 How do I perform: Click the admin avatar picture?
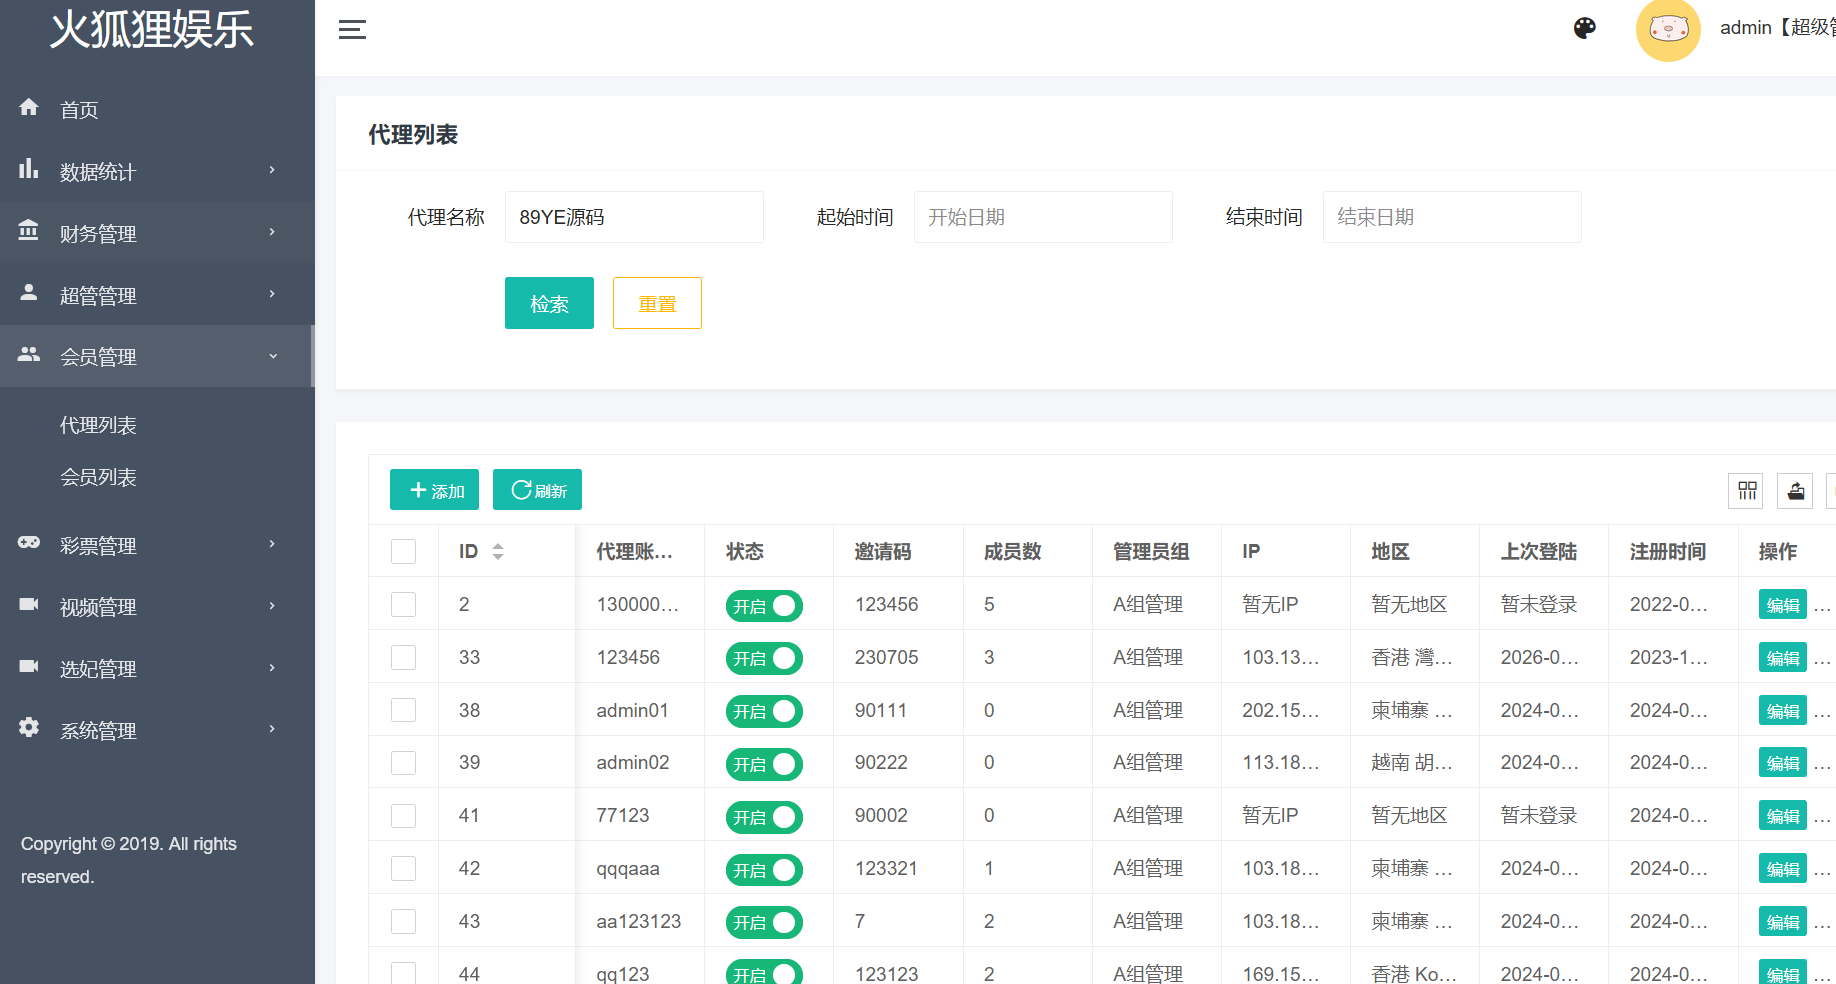click(x=1668, y=30)
